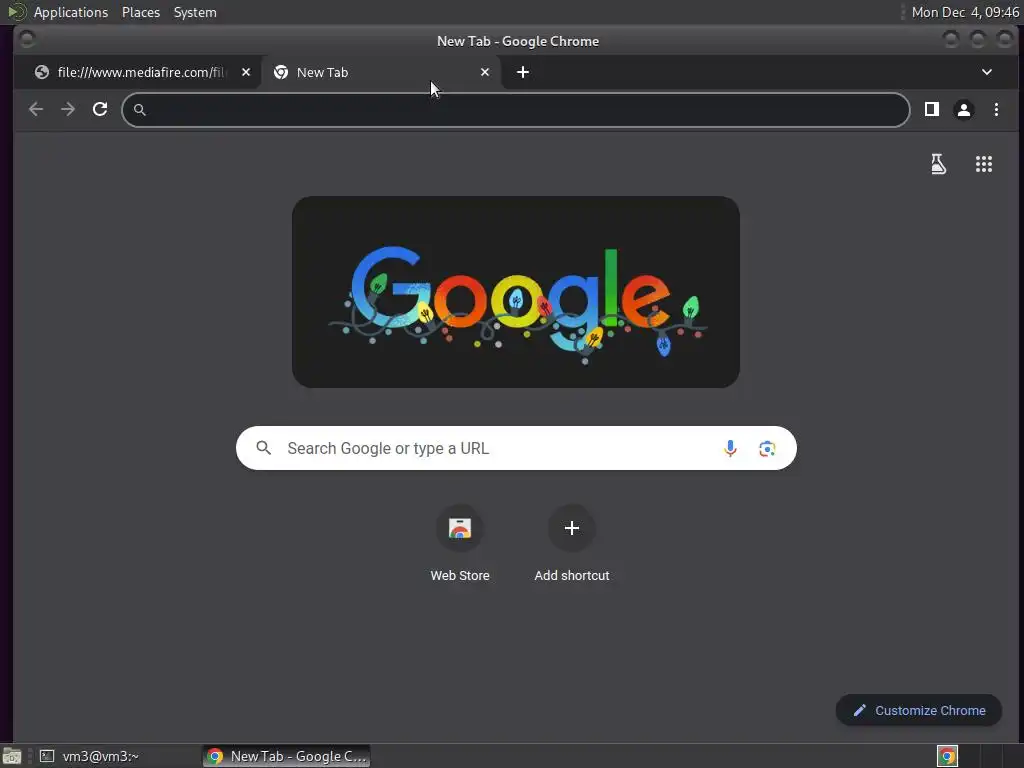Screen dimensions: 1024x768
Task: Open the Google apps grid
Action: point(984,164)
